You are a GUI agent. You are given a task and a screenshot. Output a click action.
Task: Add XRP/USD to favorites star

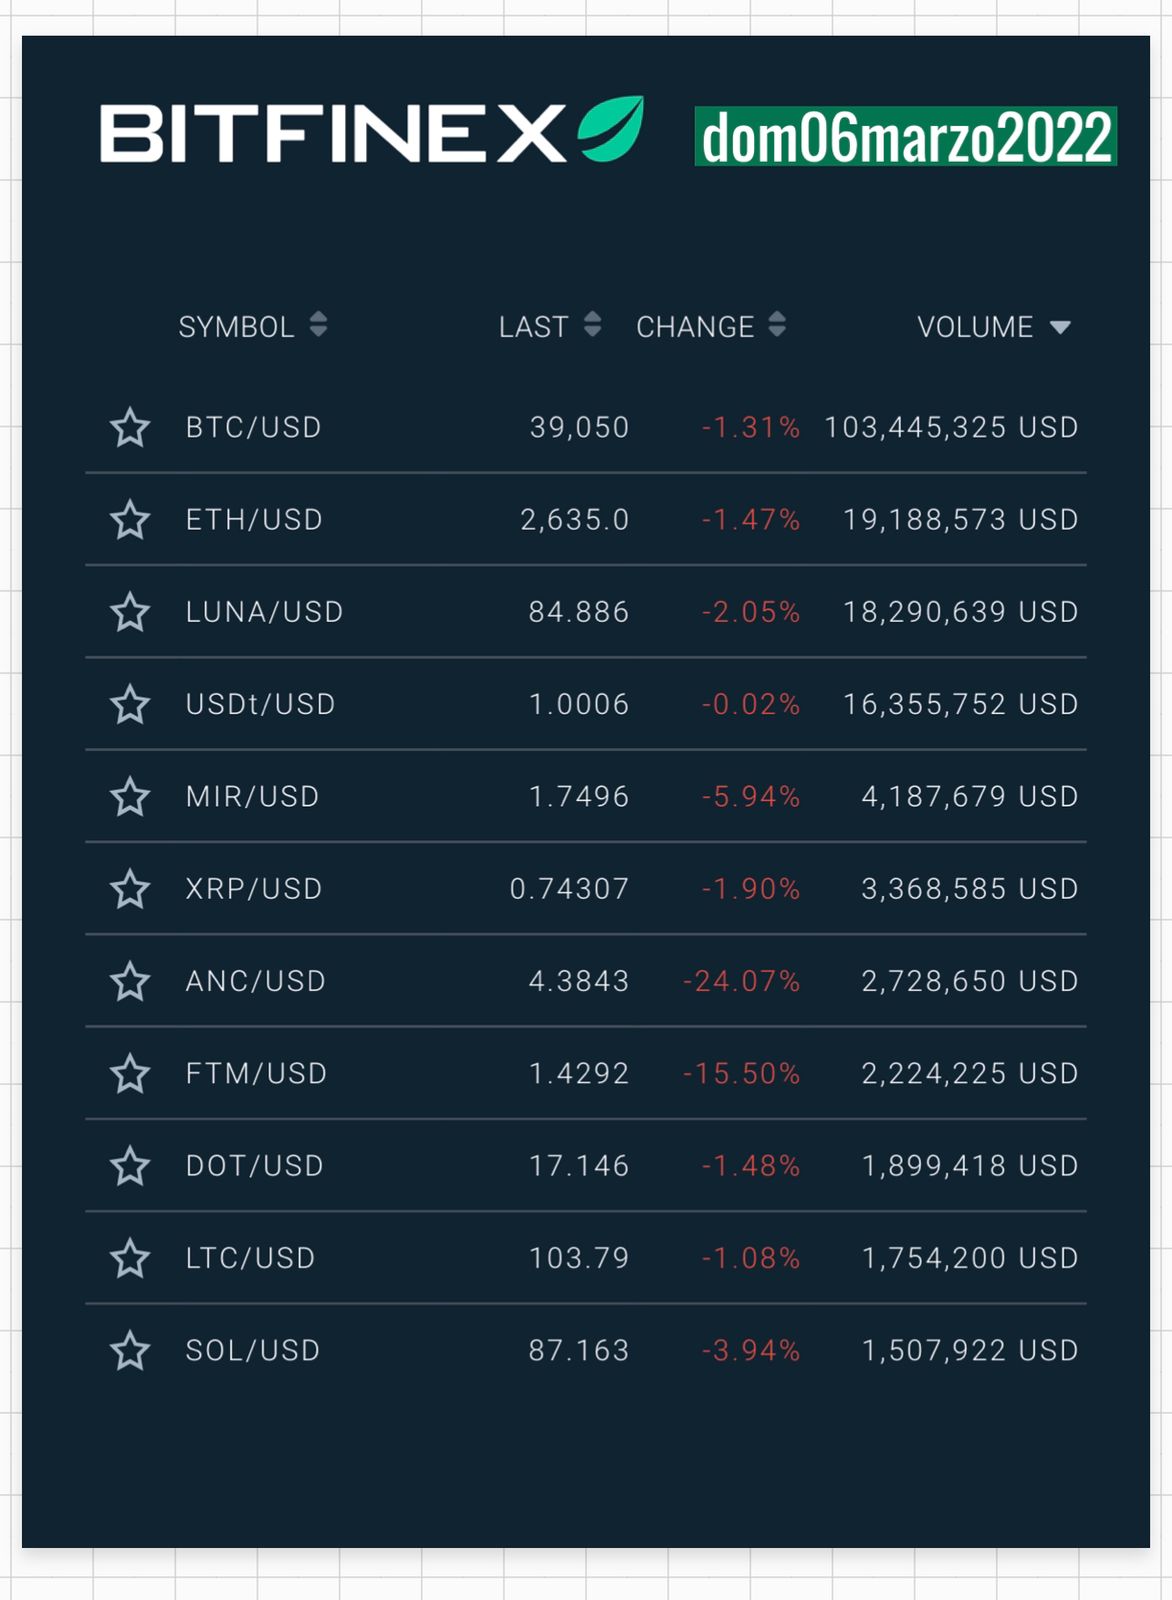pyautogui.click(x=130, y=889)
